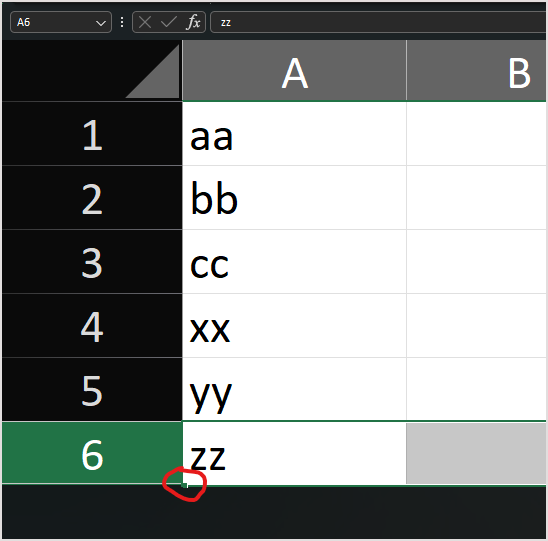Click the Enter checkmark icon in formula bar
The height and width of the screenshot is (541, 548).
pos(168,22)
